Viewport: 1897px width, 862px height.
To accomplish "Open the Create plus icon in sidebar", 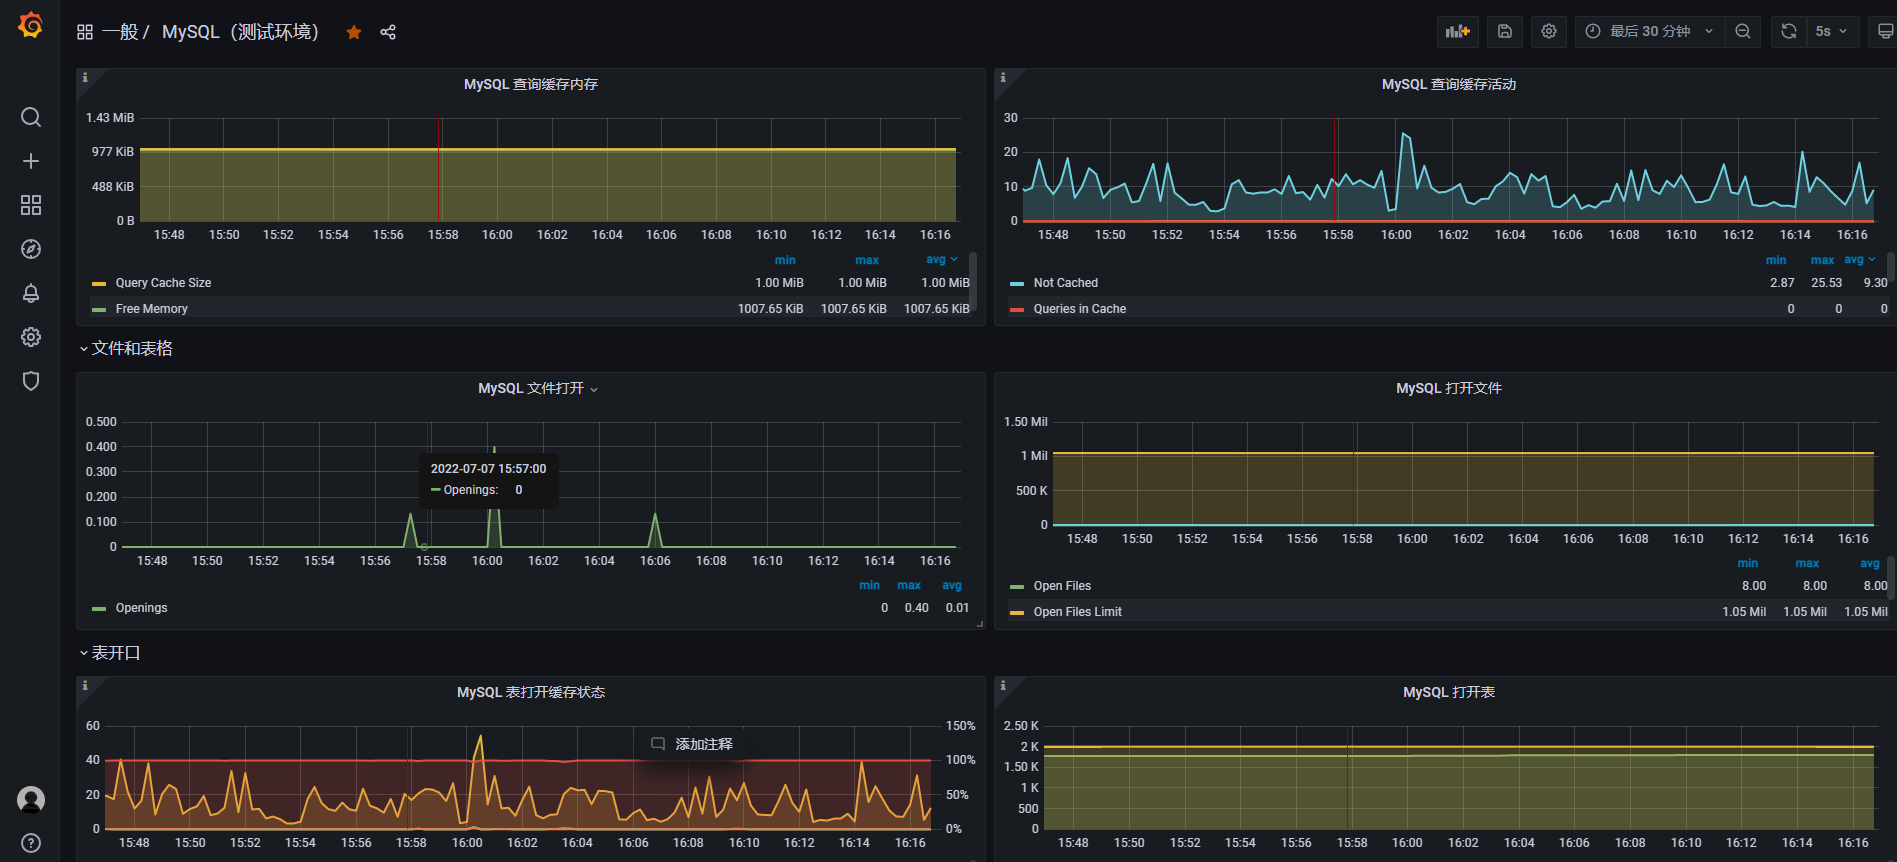I will click(31, 161).
